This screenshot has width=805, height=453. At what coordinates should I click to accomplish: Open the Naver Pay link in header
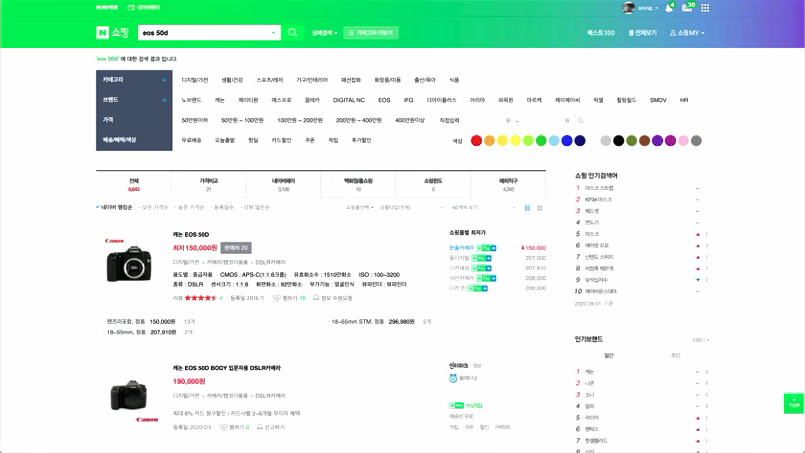point(144,7)
